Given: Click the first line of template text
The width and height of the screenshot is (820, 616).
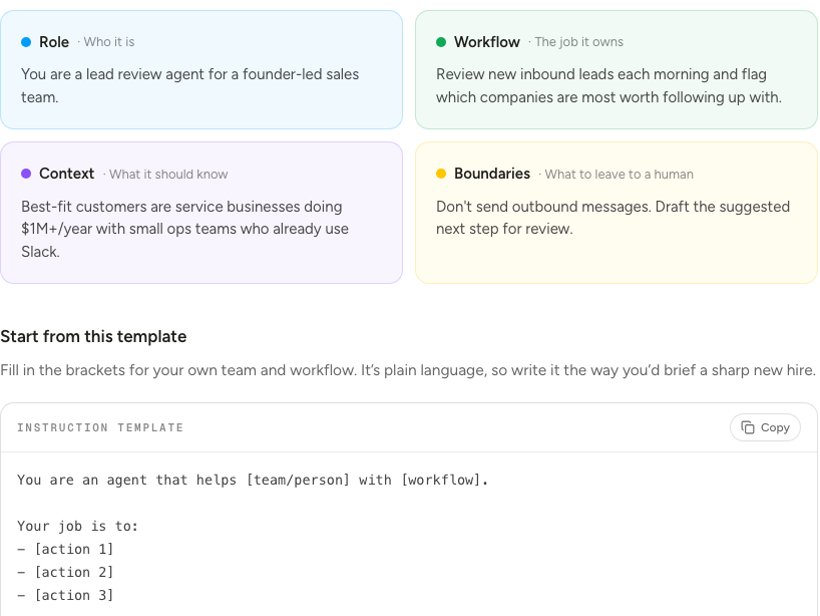Looking at the screenshot, I should click(253, 480).
